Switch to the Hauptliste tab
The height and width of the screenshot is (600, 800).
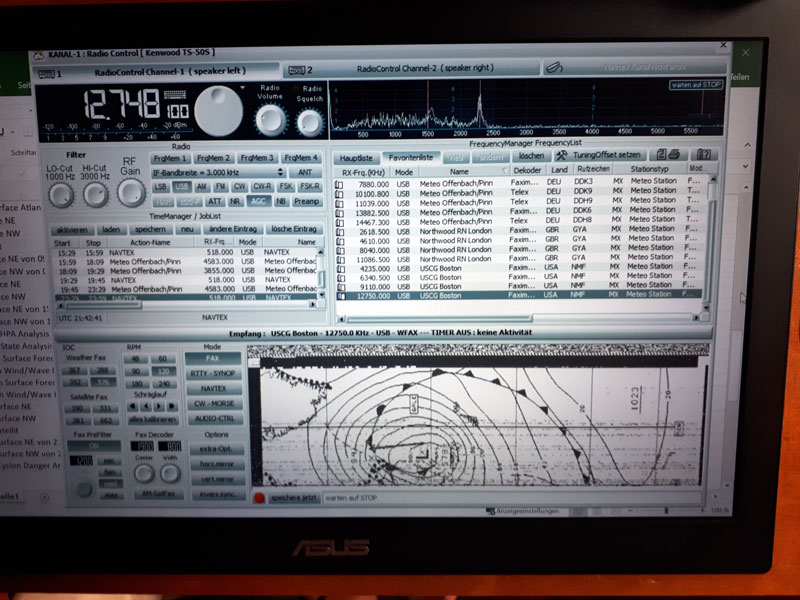tap(356, 158)
